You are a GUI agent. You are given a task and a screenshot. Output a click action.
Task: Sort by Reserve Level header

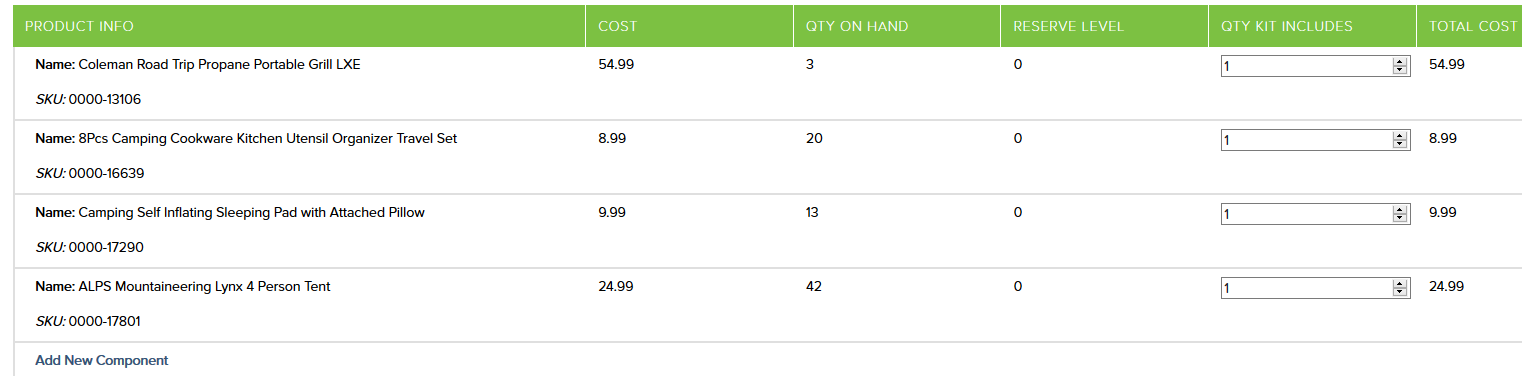click(x=1068, y=26)
